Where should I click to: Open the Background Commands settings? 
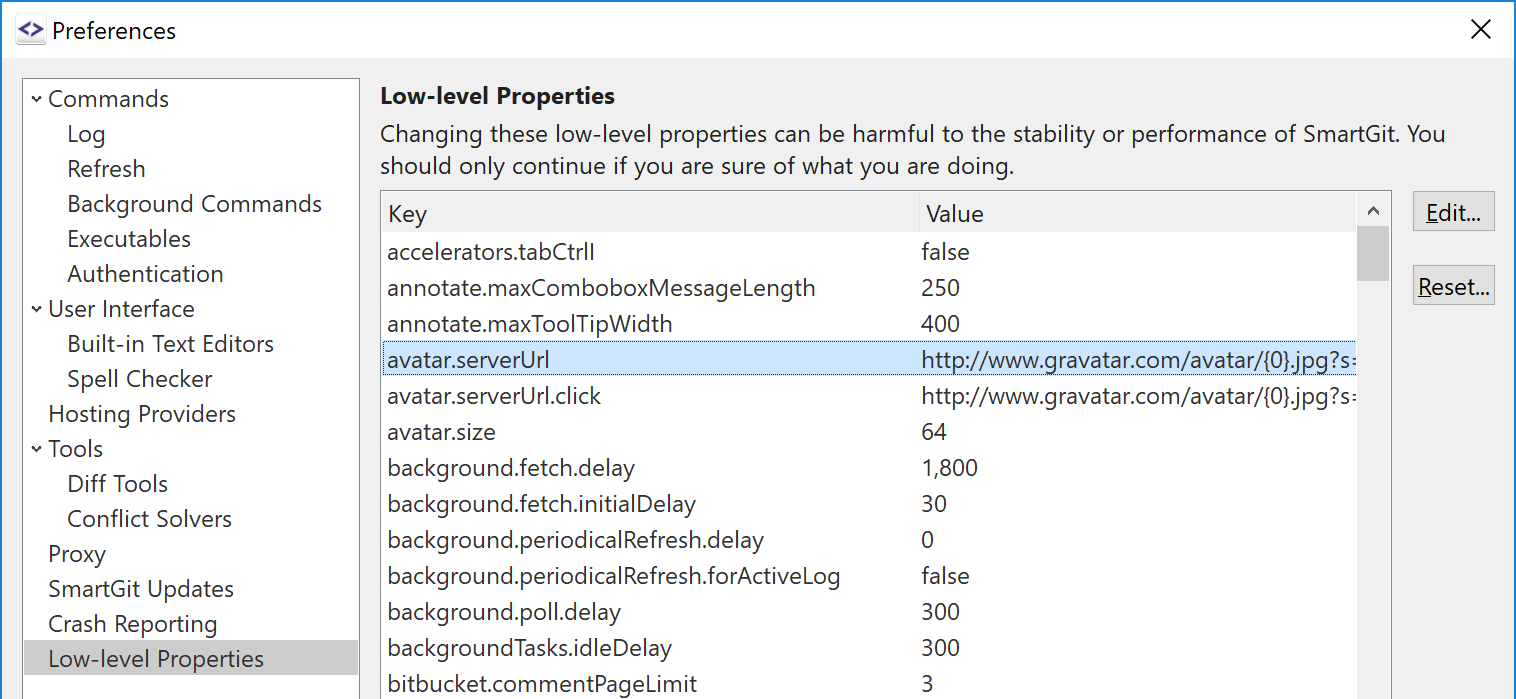coord(194,203)
